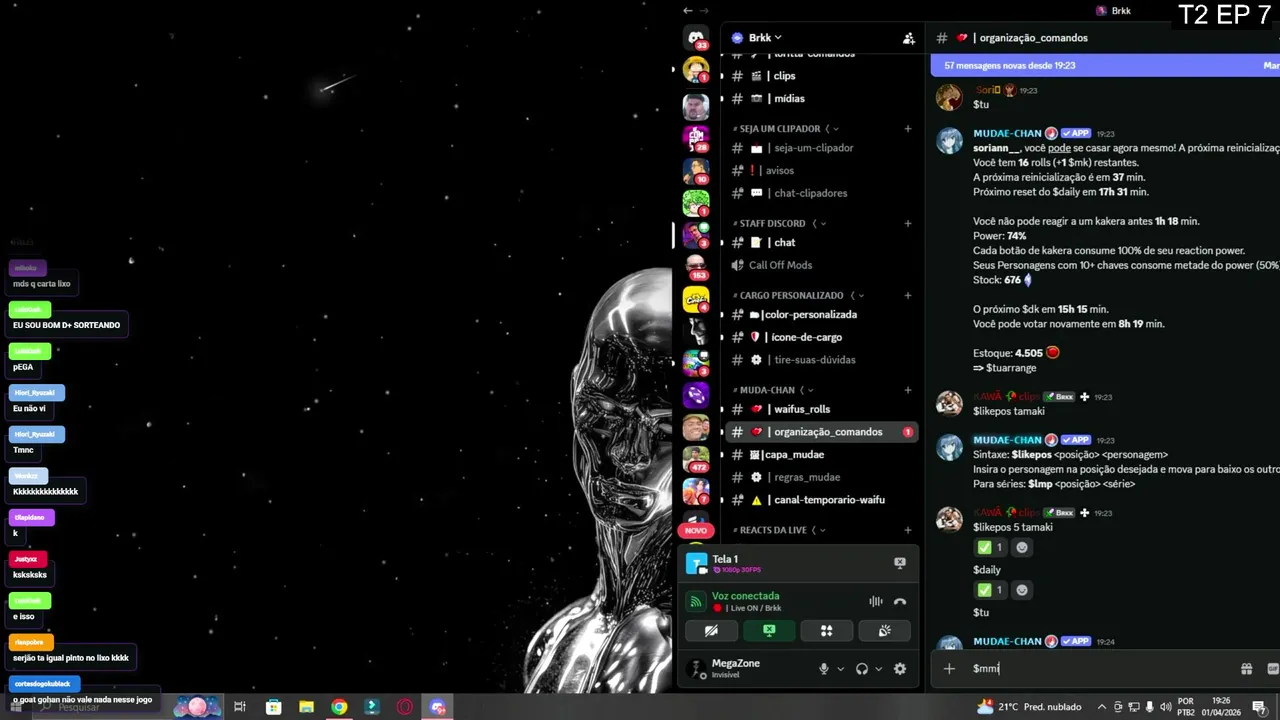This screenshot has height=720, width=1280.
Task: Toggle camera on in voice panel
Action: coord(711,631)
